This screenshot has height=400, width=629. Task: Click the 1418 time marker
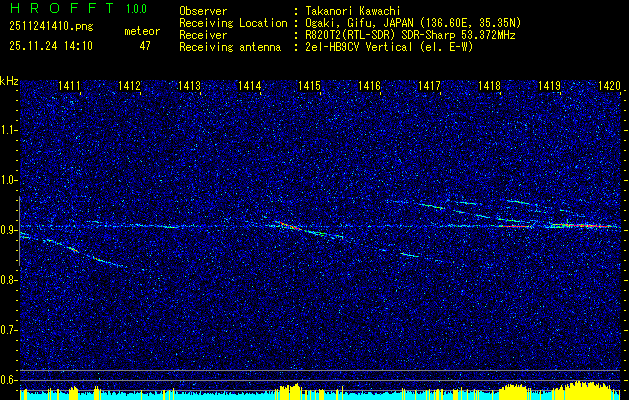(x=489, y=85)
